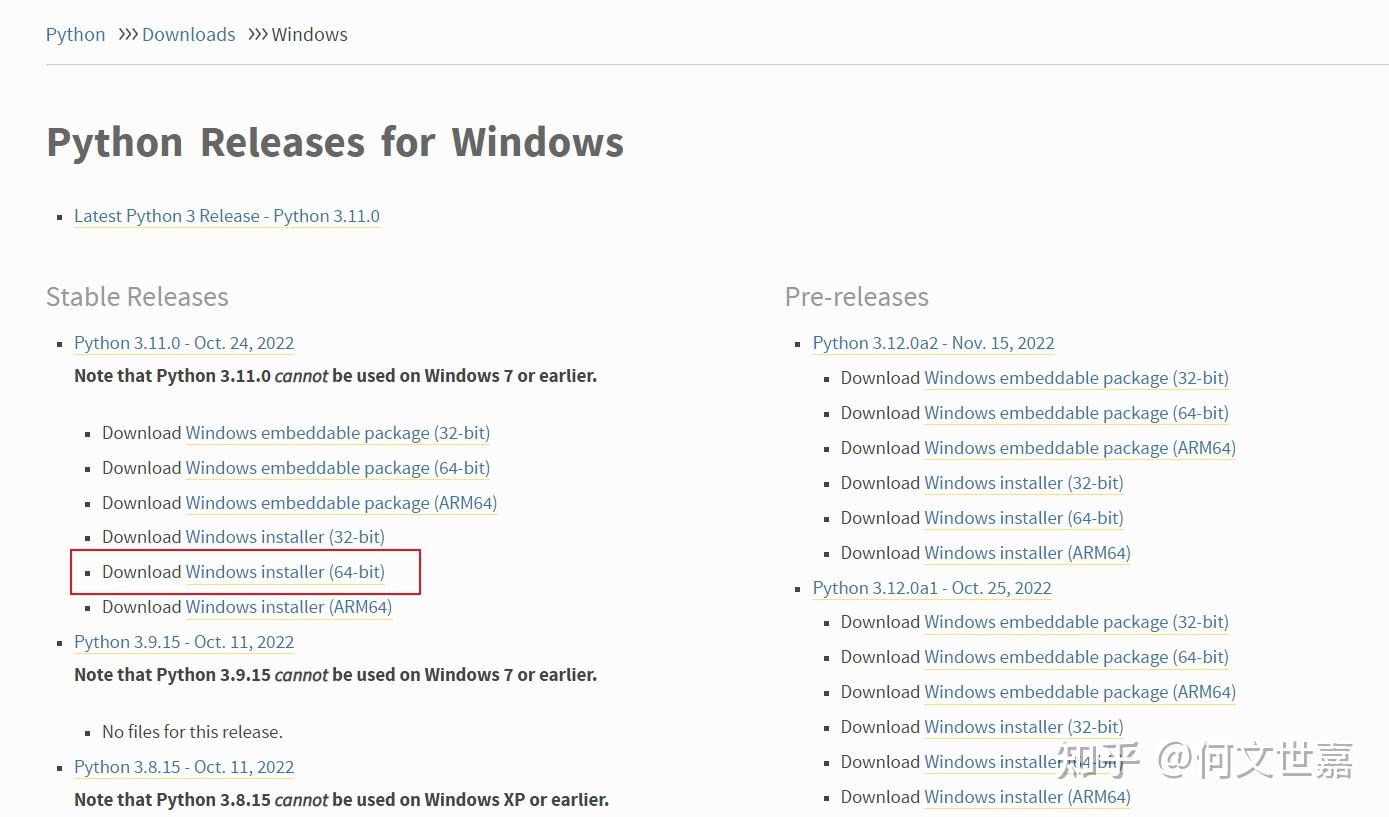Viewport: 1389px width, 817px height.
Task: Open the Python 3.11.0 - Oct. 24, 2022 release
Action: [x=184, y=343]
